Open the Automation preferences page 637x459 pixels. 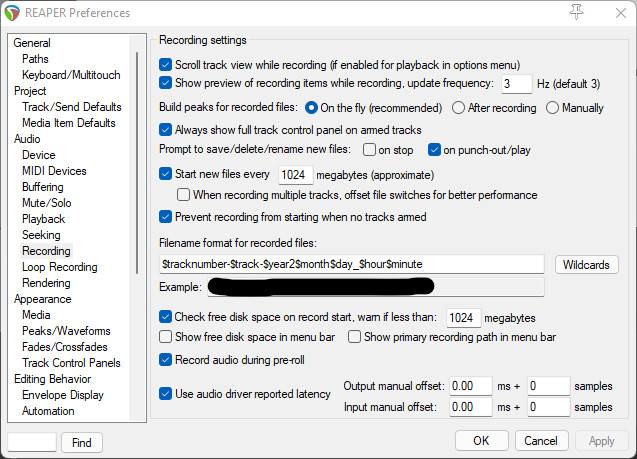[48, 411]
